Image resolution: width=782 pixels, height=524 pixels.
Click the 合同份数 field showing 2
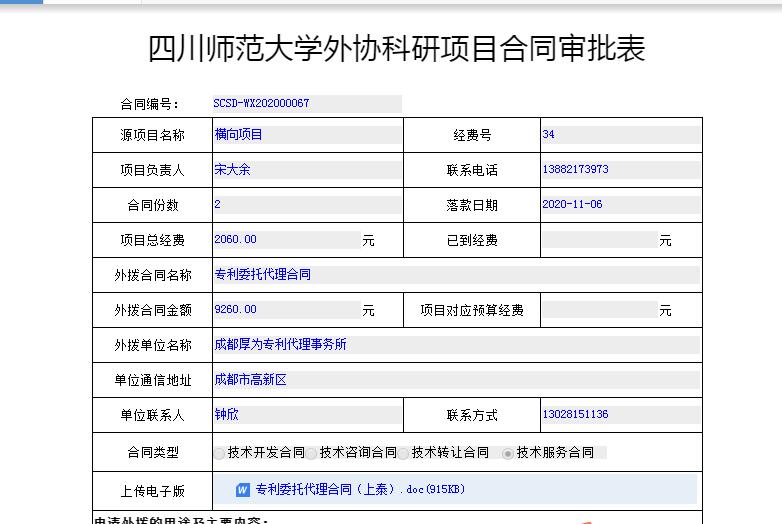click(307, 204)
